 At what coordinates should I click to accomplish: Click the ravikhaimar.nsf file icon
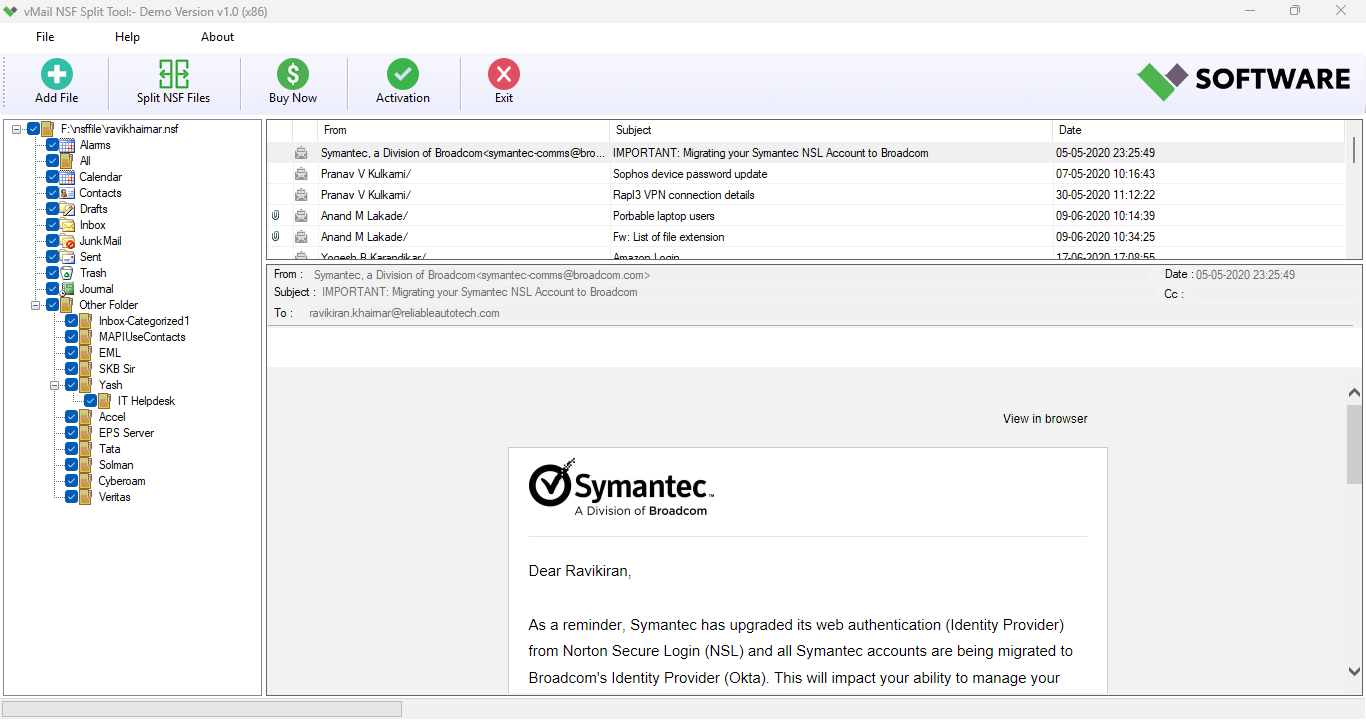click(49, 129)
